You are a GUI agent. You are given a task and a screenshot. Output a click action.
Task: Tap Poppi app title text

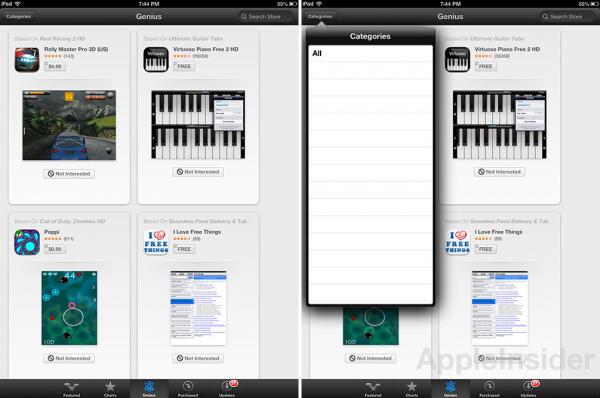(52, 232)
